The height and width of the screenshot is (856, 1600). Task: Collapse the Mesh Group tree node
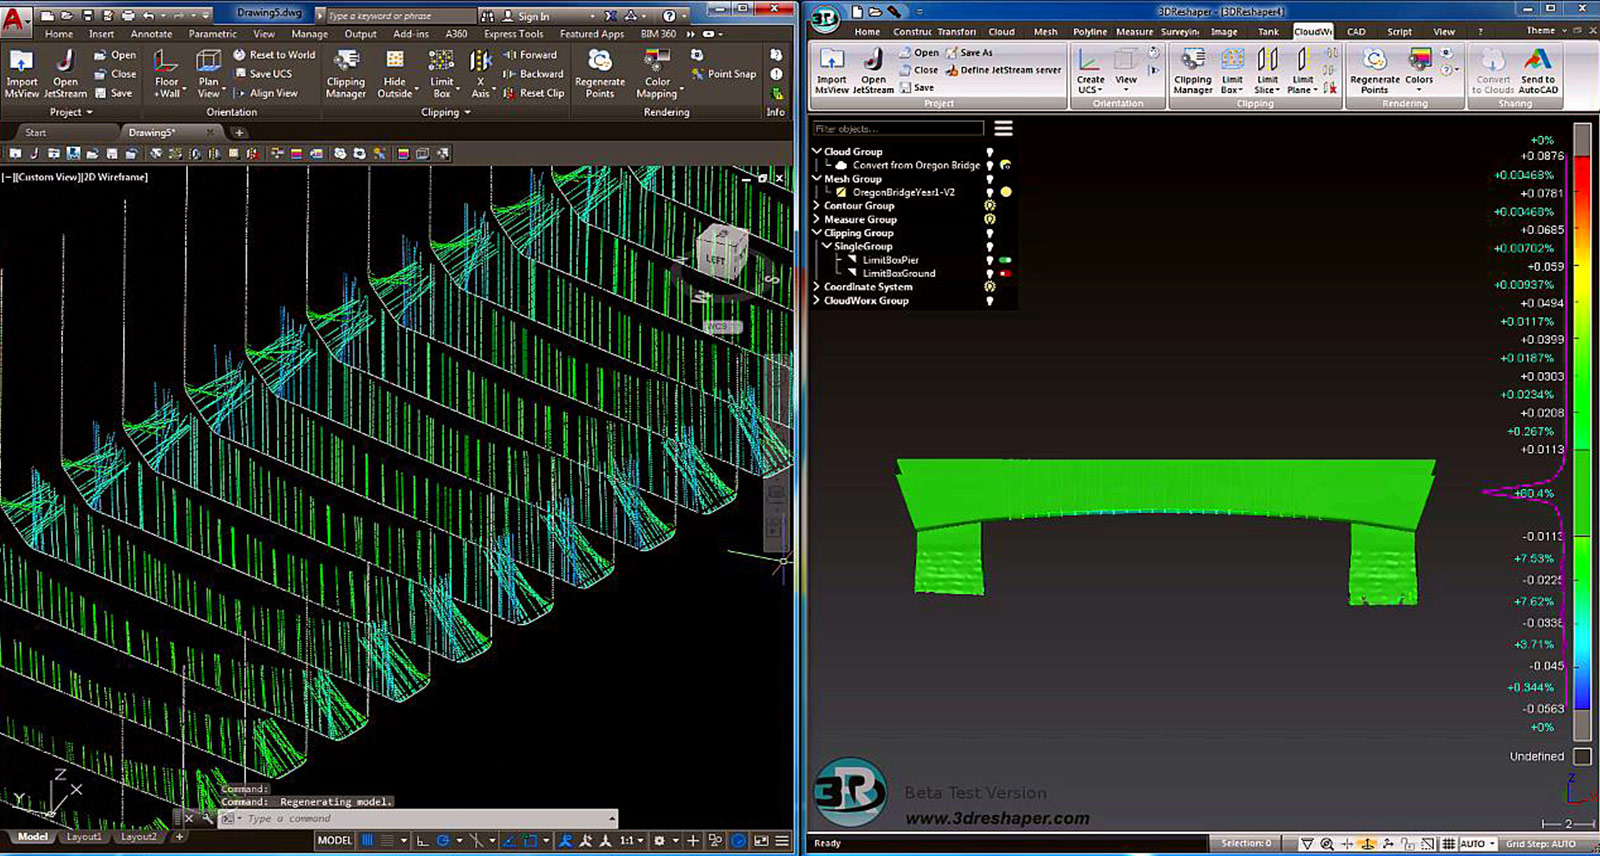817,179
